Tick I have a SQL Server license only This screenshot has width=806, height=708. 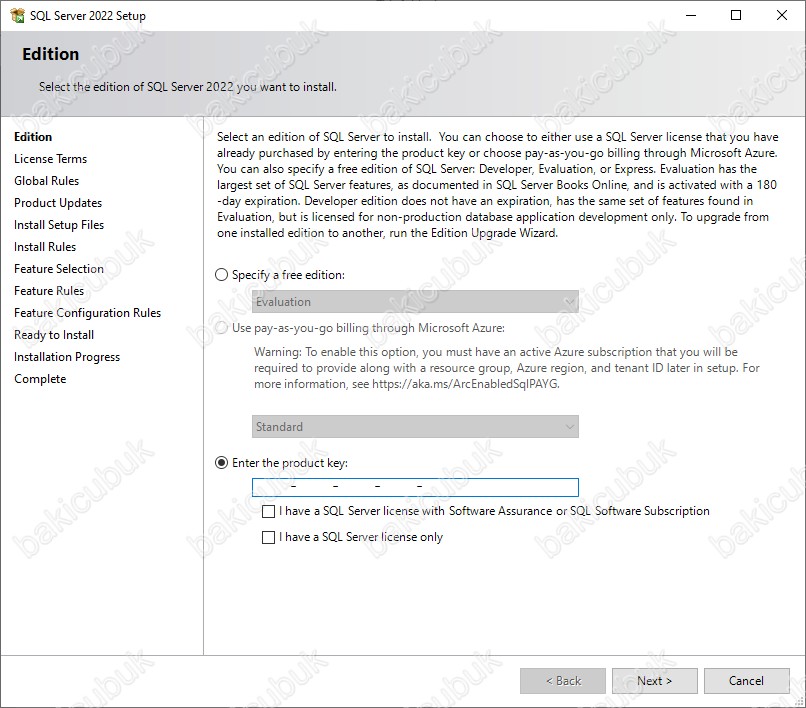click(268, 537)
